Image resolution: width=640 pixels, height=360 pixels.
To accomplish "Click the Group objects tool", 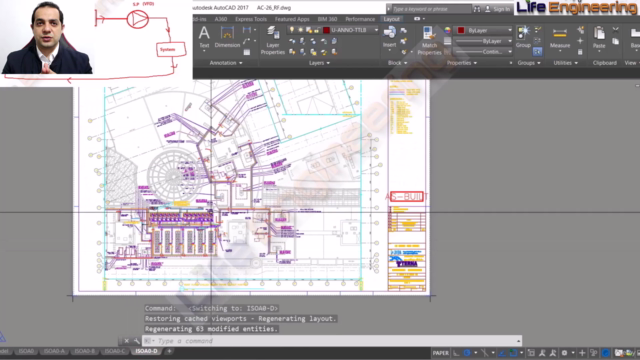I will pos(523,37).
